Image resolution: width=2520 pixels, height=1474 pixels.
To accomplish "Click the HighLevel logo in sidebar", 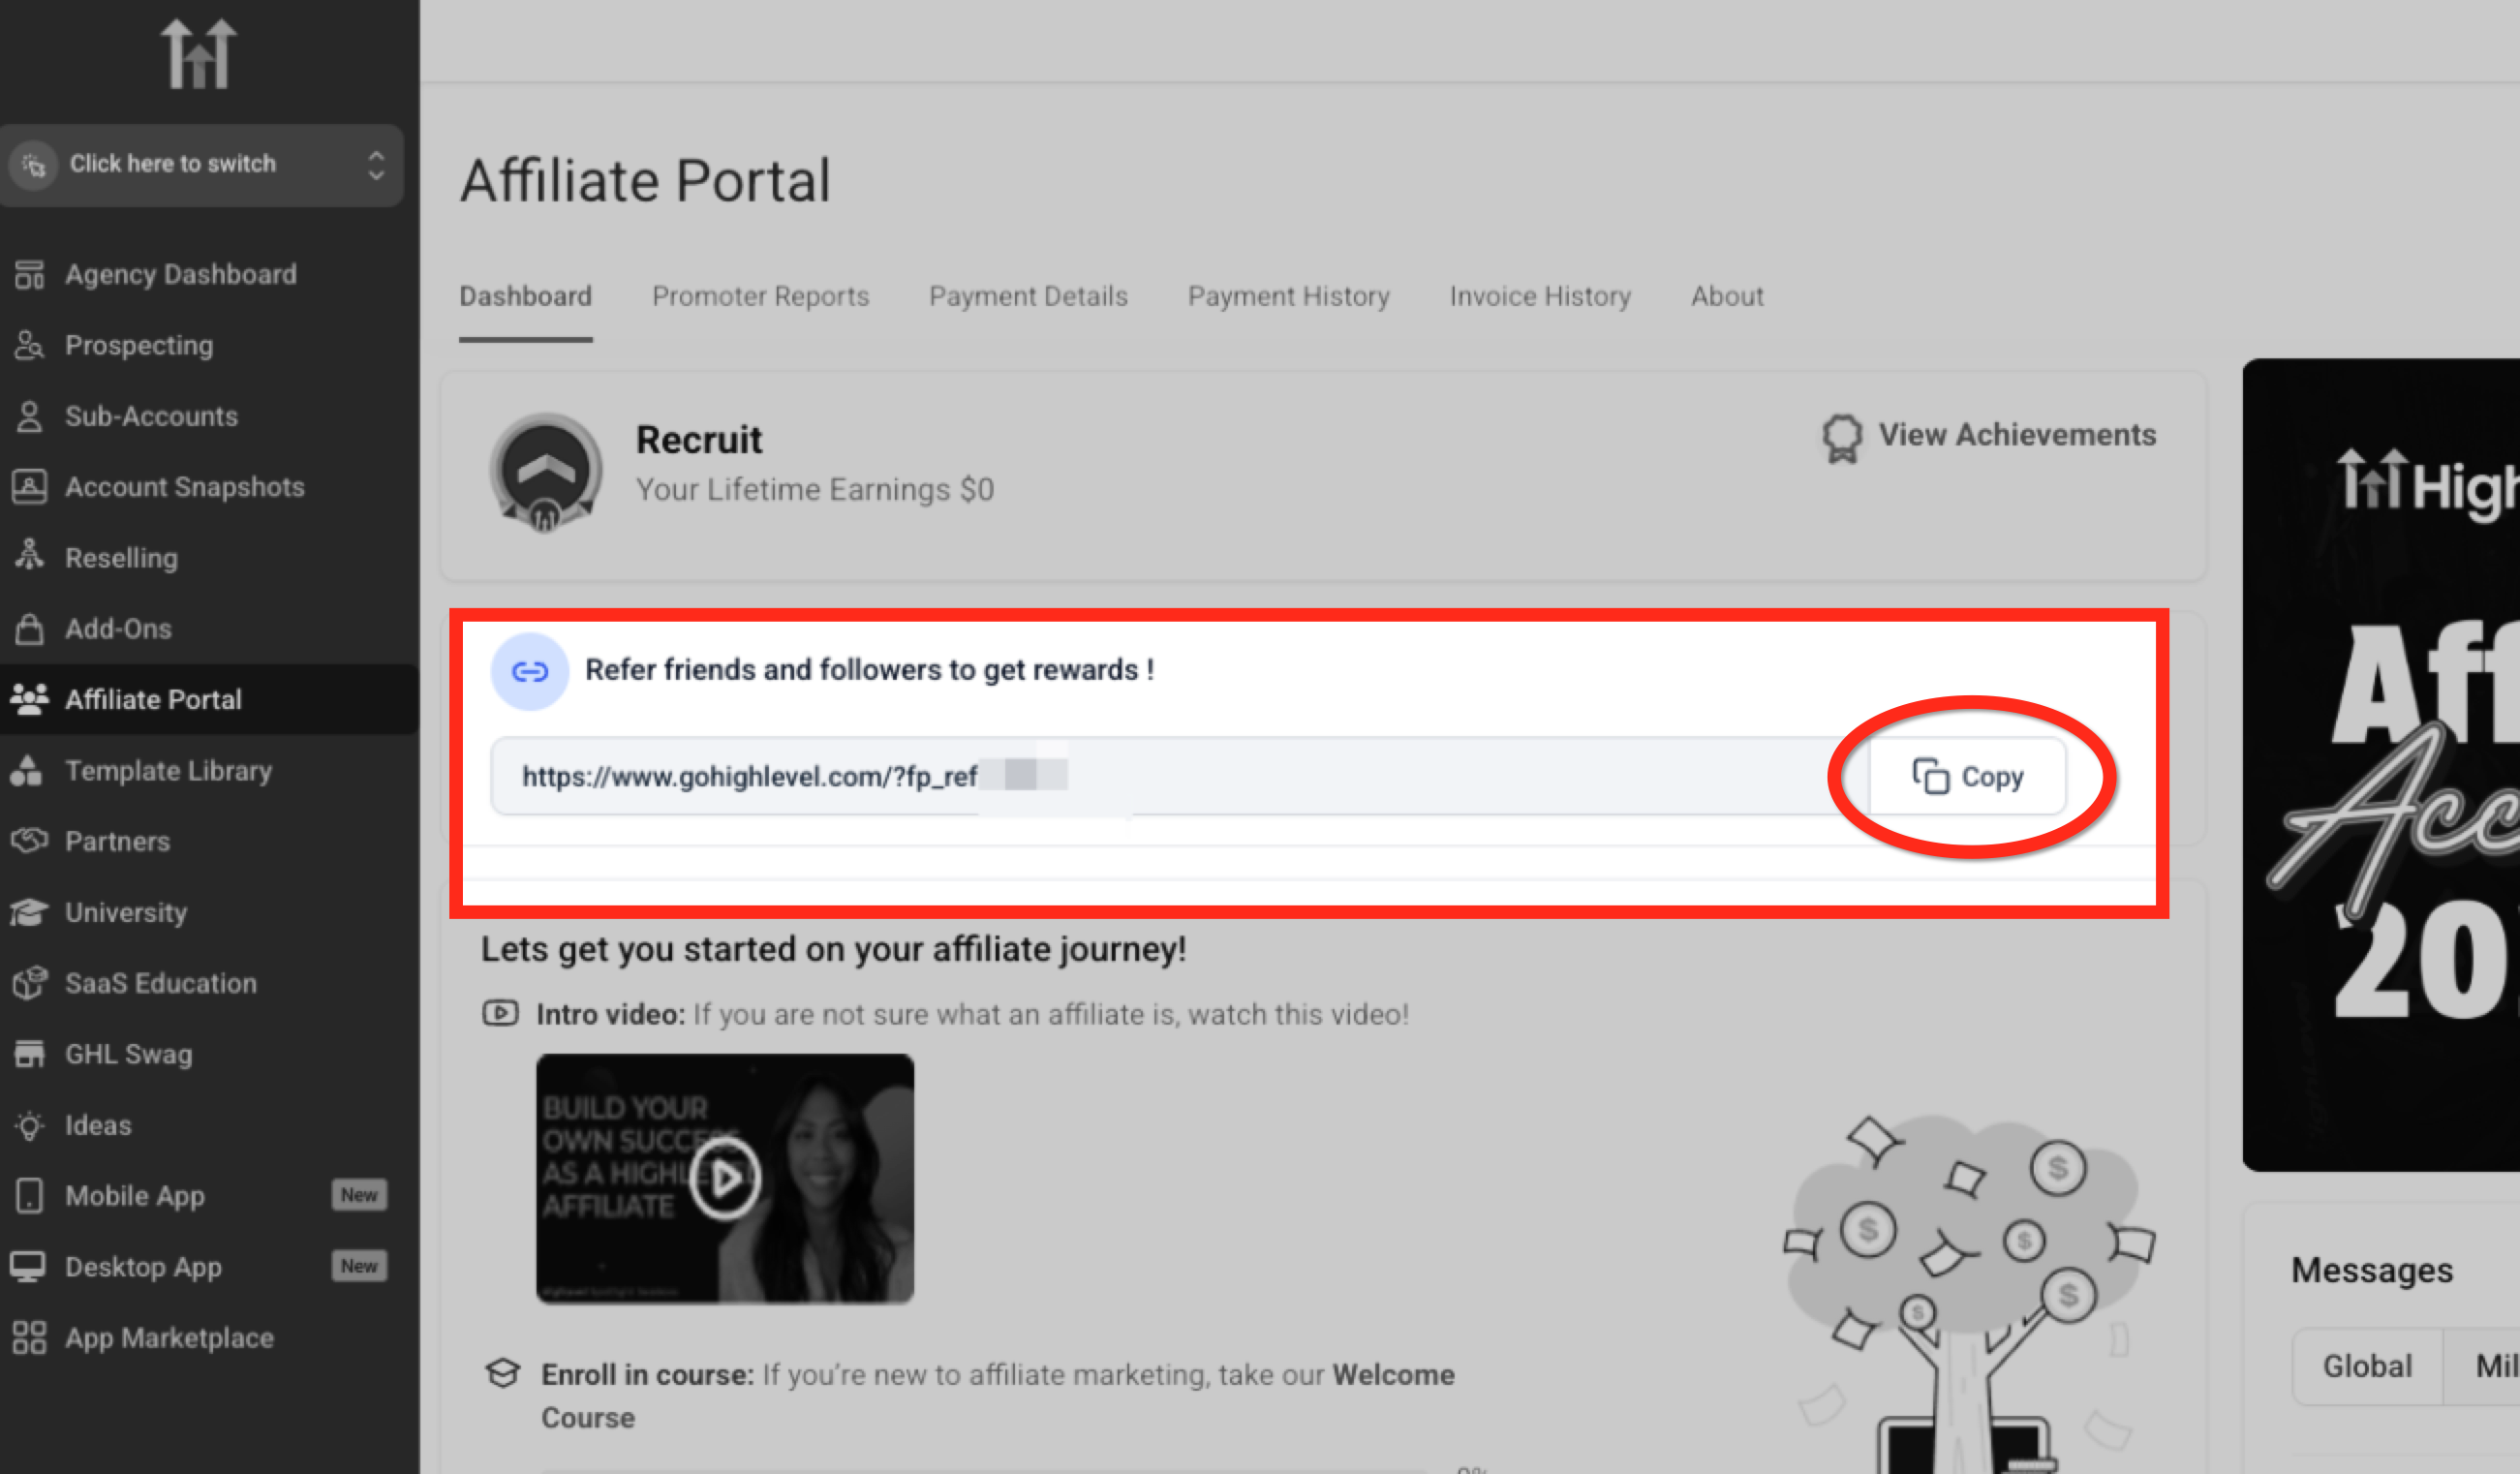I will pos(199,55).
